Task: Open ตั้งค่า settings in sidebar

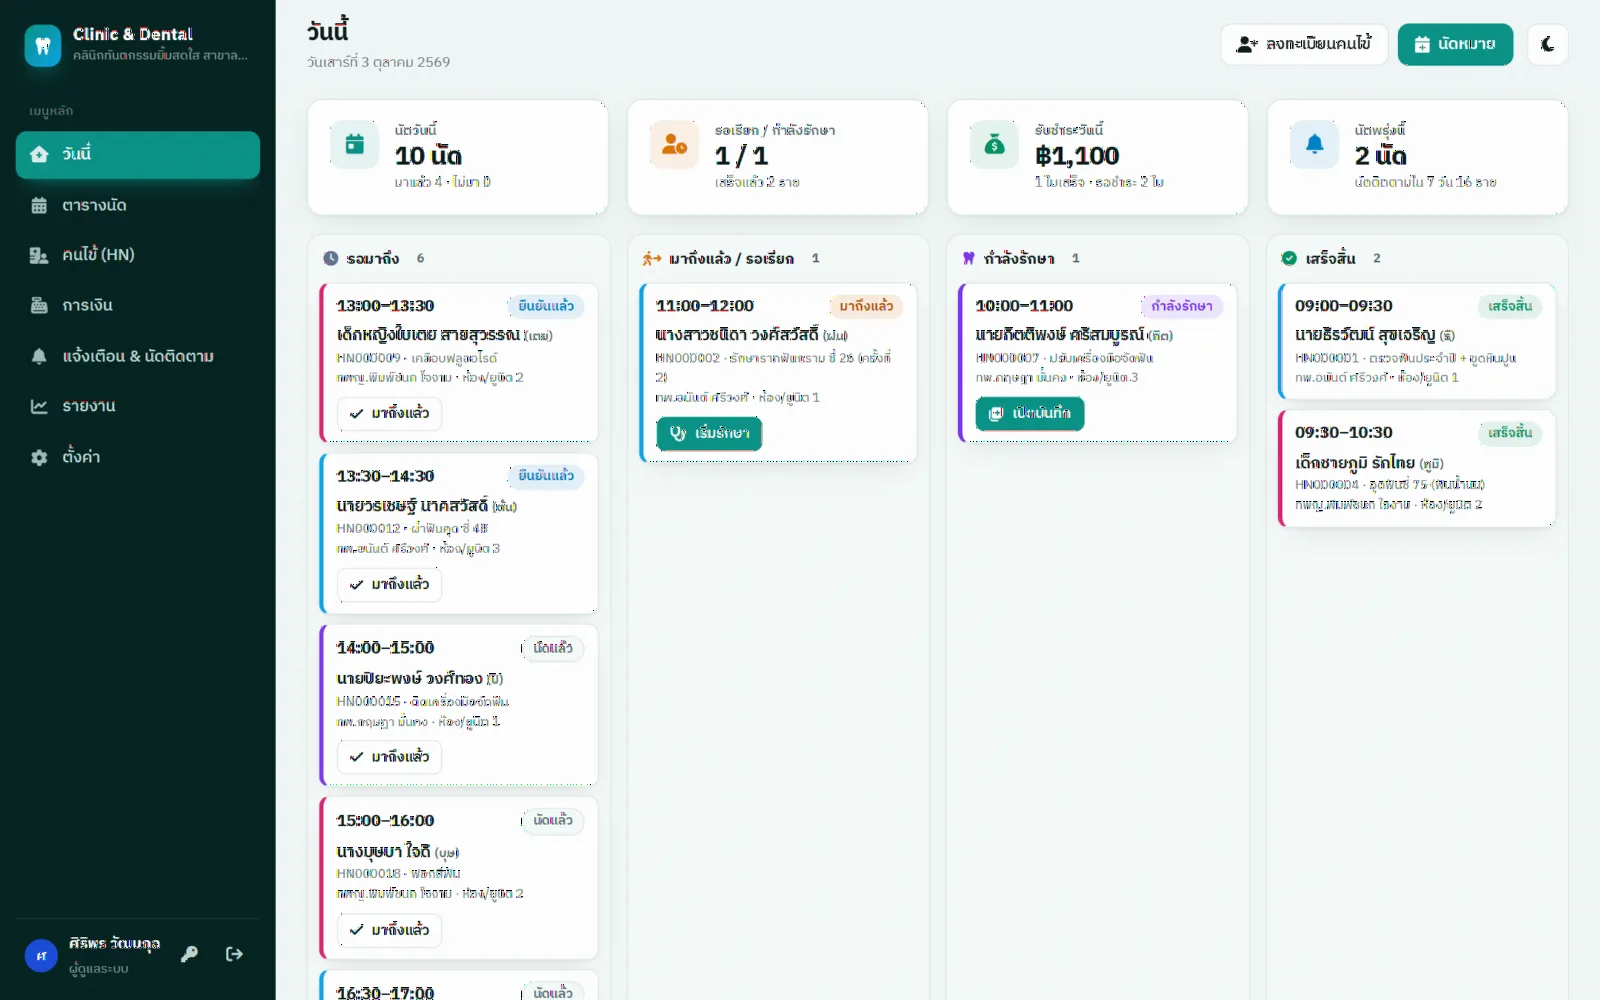Action: point(138,457)
